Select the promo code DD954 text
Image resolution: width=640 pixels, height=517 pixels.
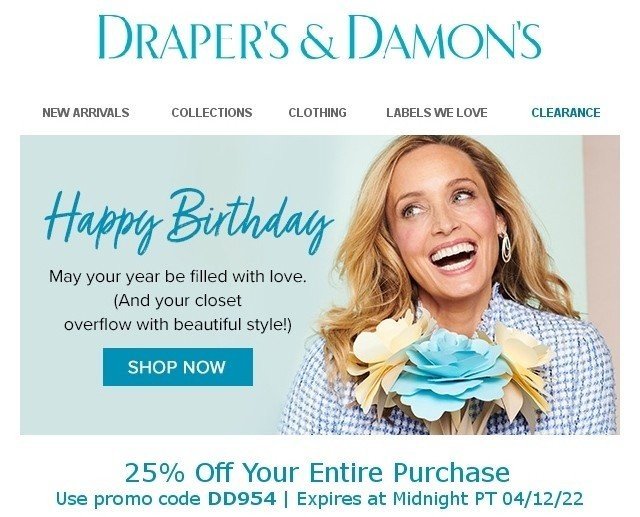click(242, 499)
